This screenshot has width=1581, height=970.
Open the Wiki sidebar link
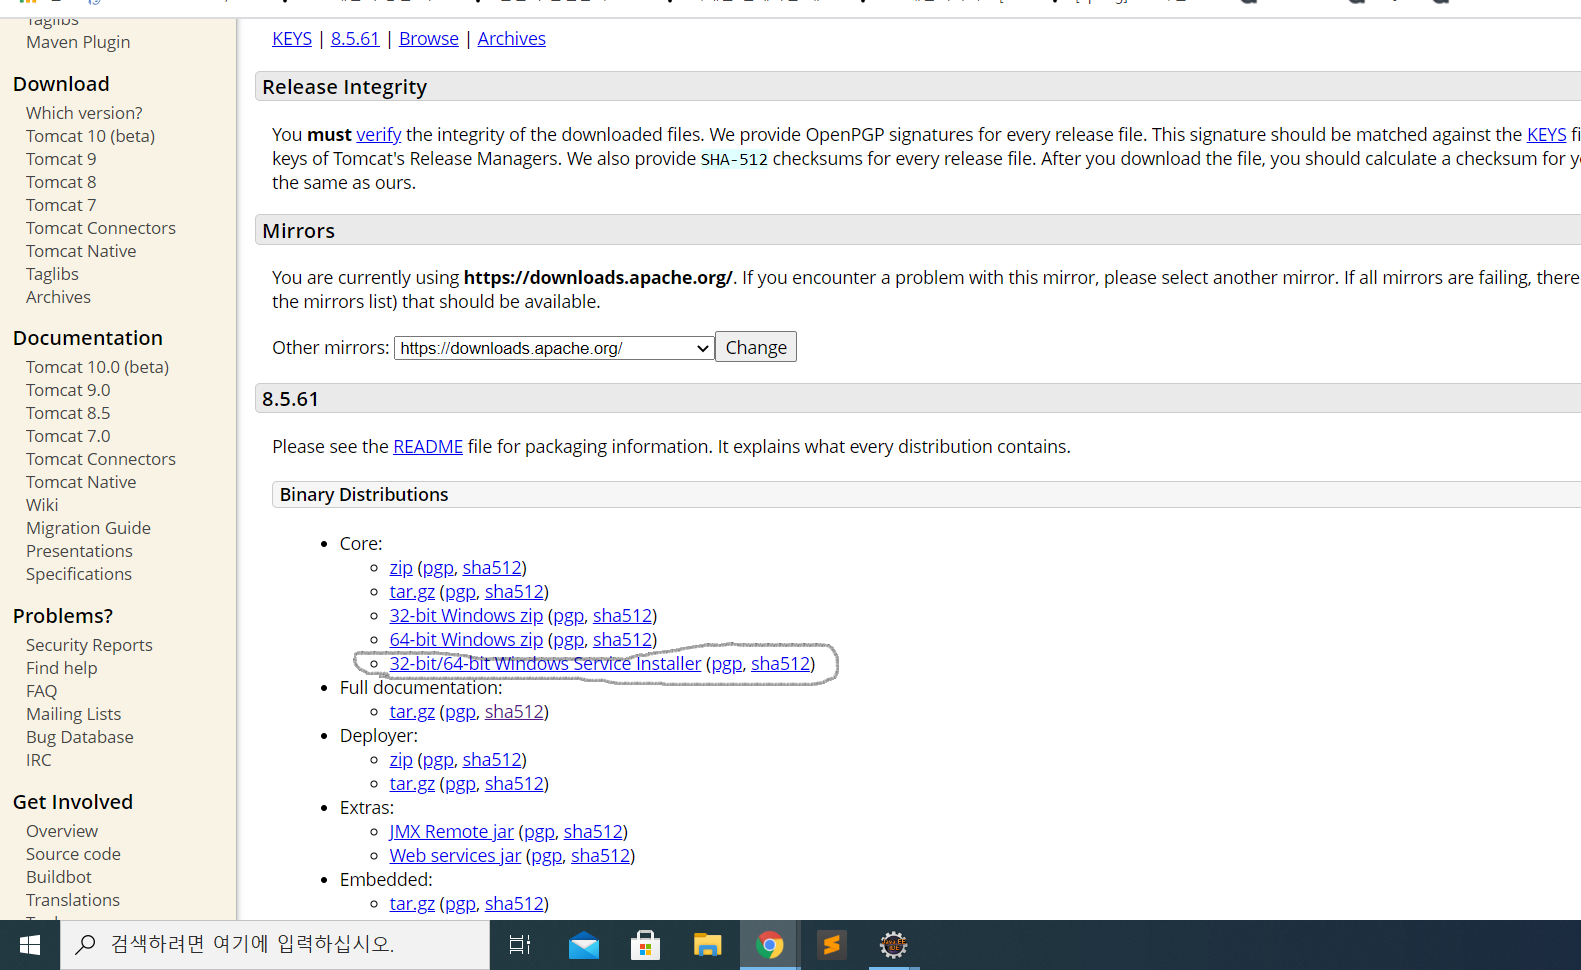click(42, 505)
